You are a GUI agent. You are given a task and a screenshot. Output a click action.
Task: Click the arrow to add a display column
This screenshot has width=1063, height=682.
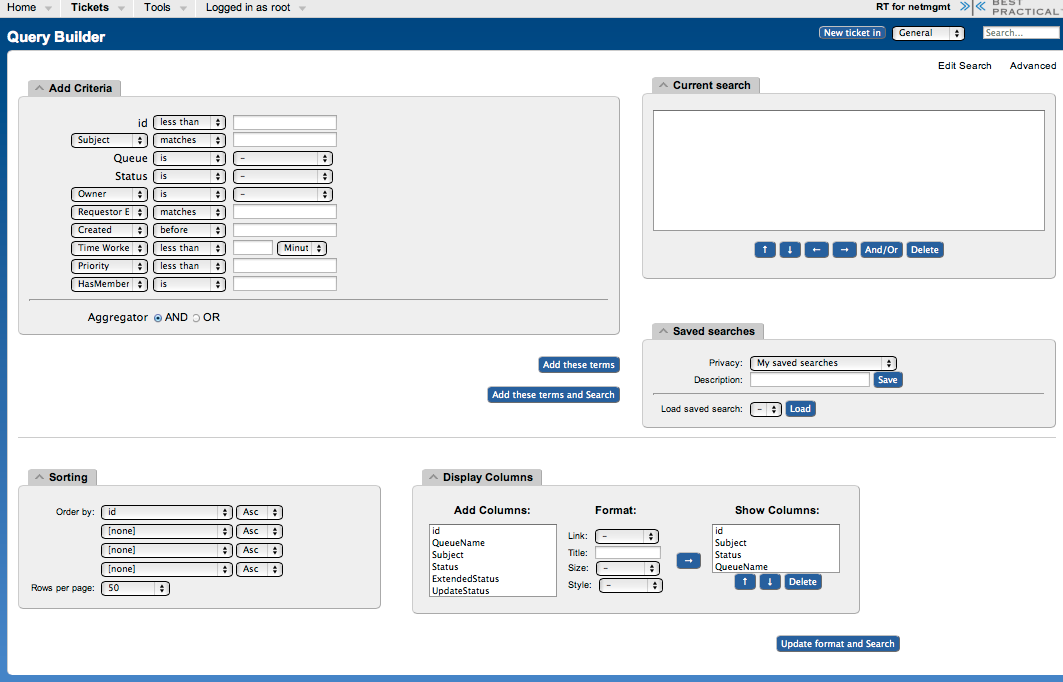tap(689, 561)
